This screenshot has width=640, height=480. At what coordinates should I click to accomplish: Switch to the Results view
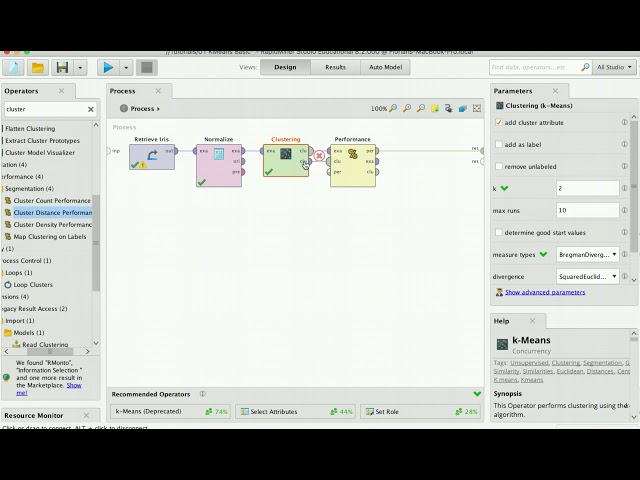[336, 67]
